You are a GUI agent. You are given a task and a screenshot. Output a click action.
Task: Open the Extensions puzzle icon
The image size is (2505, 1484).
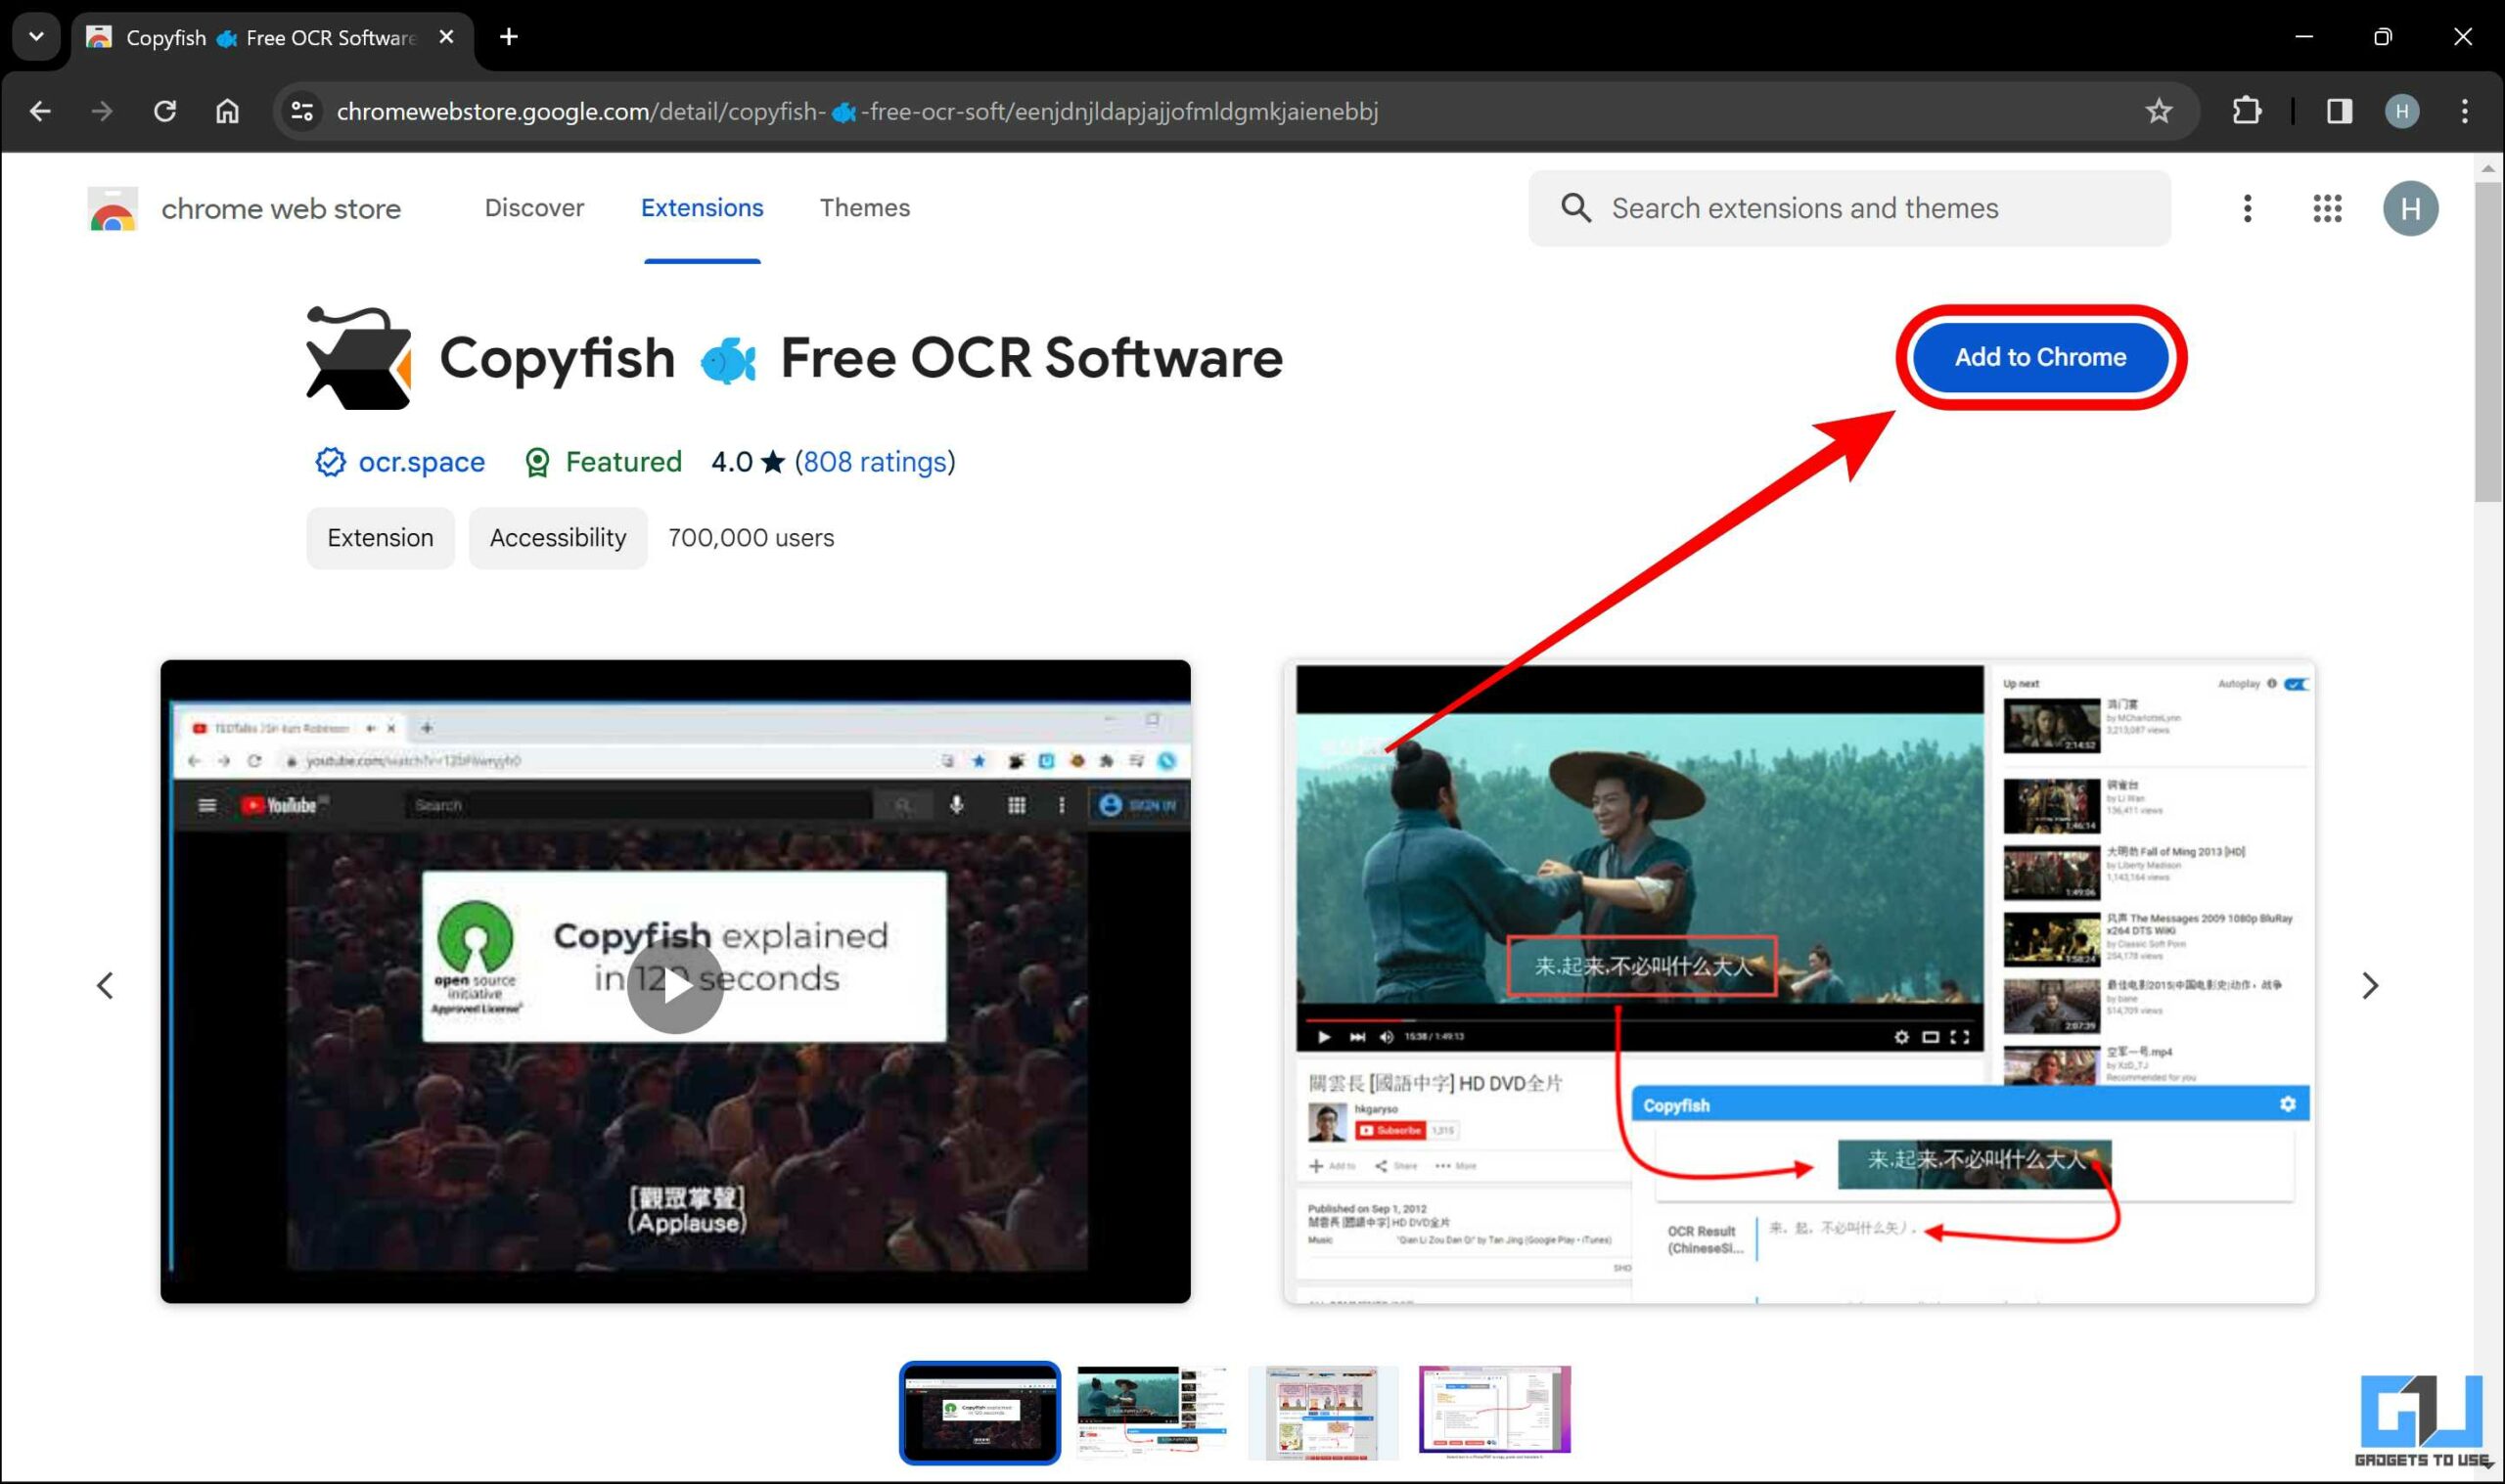pyautogui.click(x=2246, y=111)
